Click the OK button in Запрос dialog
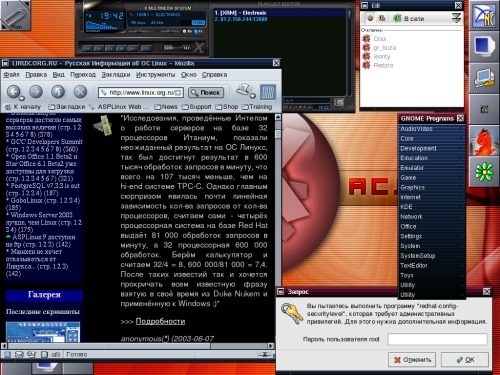The image size is (500, 375). pos(465,360)
